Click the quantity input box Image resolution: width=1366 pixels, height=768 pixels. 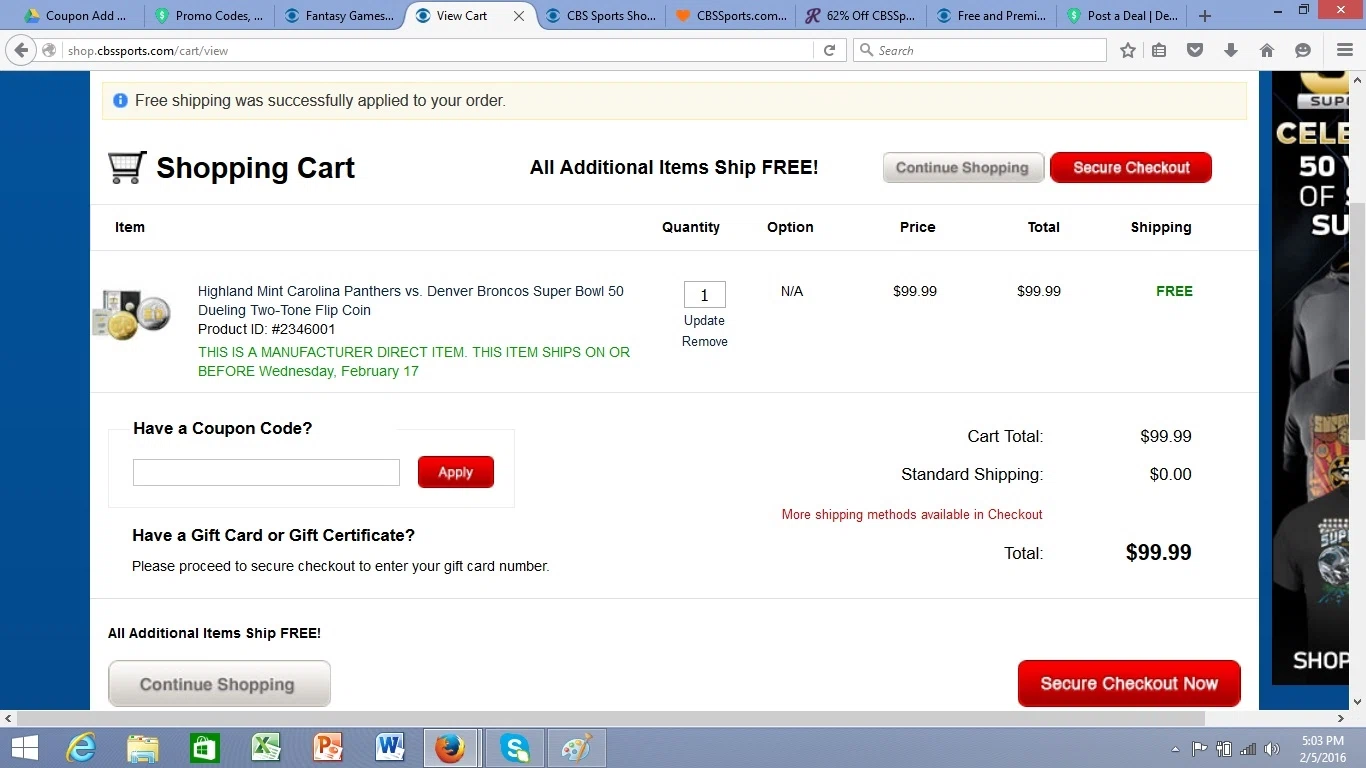click(705, 294)
